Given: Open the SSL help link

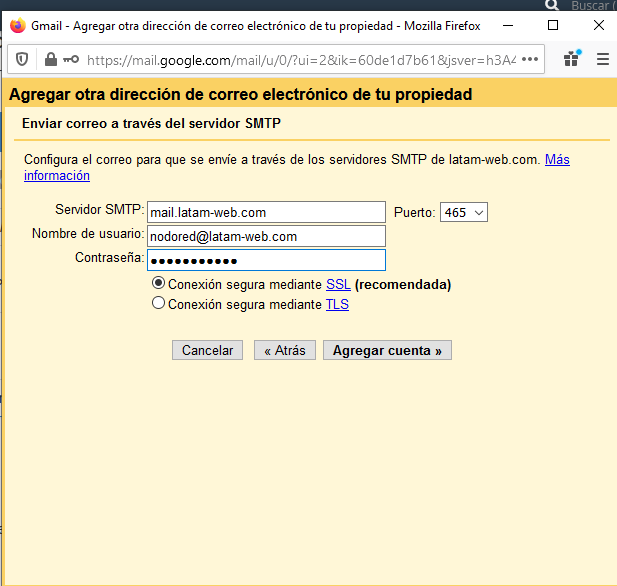Looking at the screenshot, I should [x=338, y=284].
